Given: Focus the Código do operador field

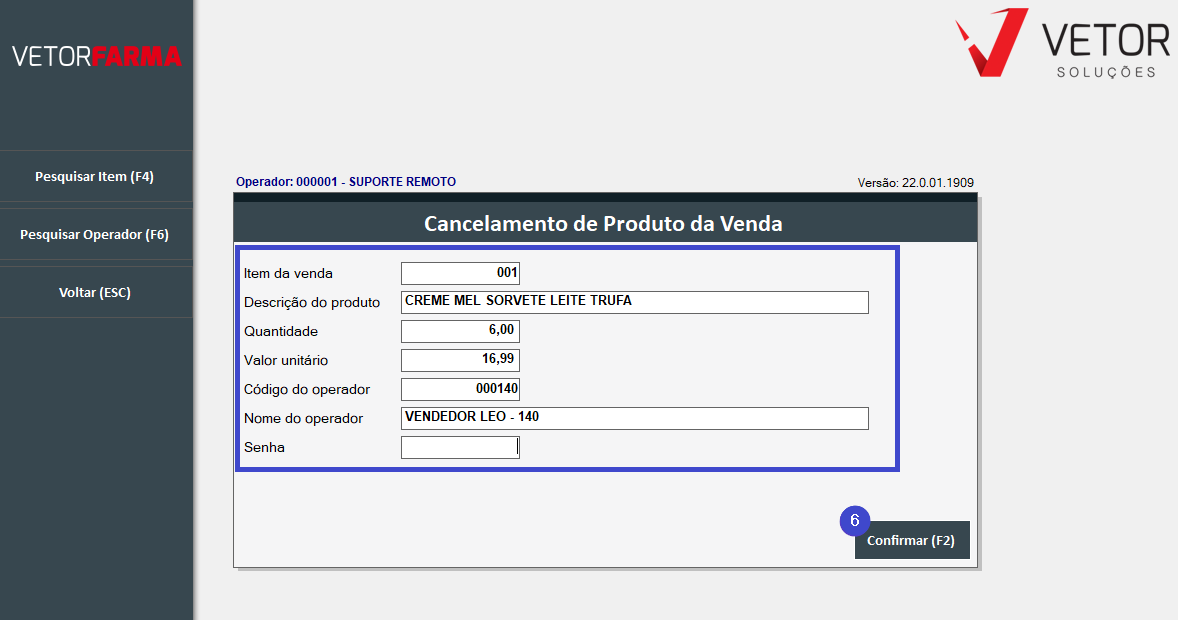Looking at the screenshot, I should point(461,389).
